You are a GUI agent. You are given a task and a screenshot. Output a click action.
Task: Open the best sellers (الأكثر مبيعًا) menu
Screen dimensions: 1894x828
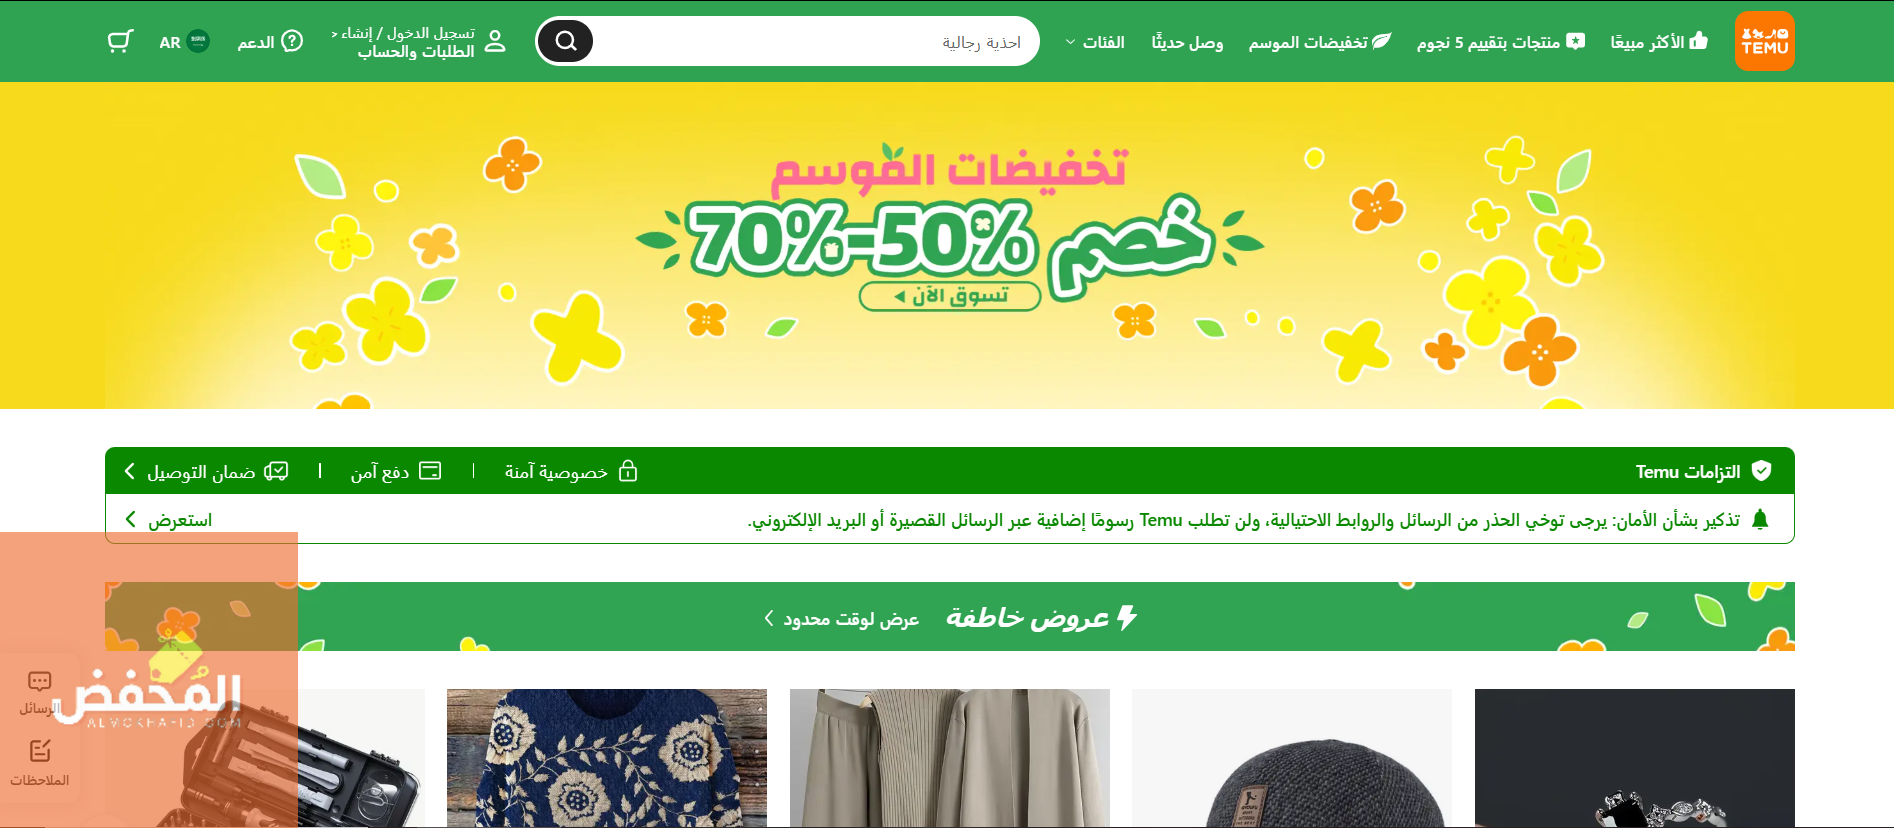[1659, 42]
